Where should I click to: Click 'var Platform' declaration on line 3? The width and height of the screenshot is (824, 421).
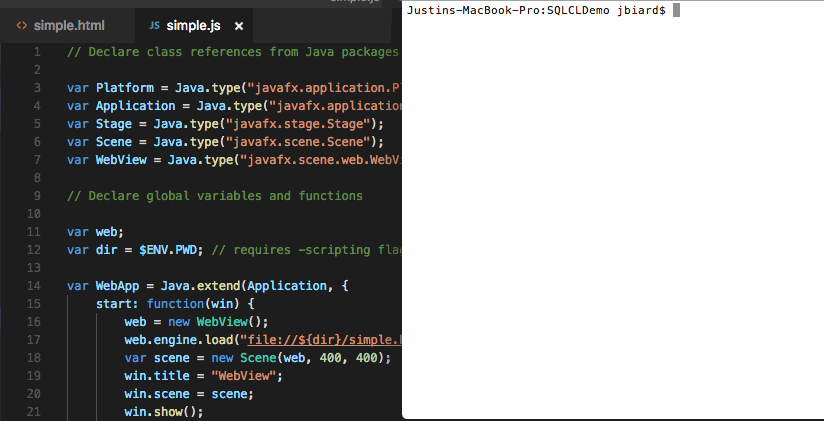110,88
